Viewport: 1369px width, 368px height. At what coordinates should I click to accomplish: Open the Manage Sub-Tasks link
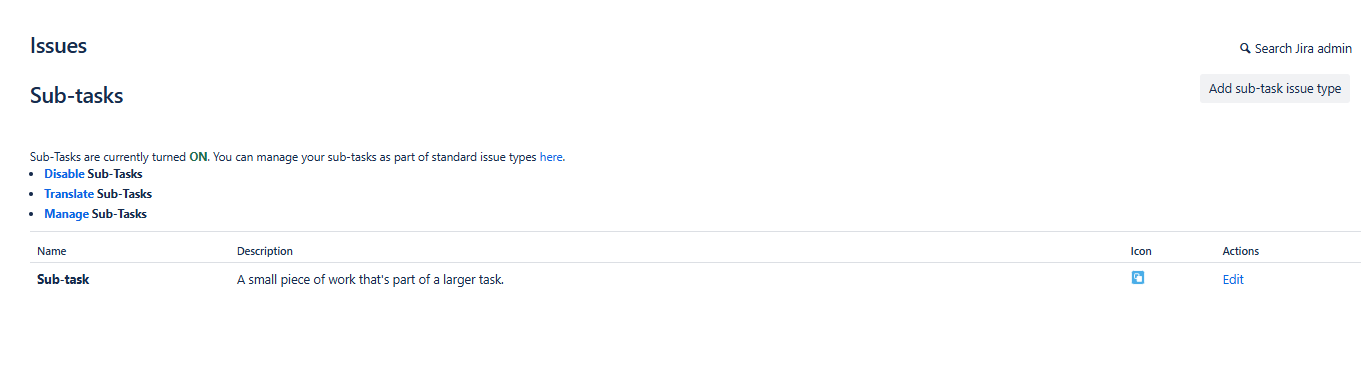click(66, 214)
